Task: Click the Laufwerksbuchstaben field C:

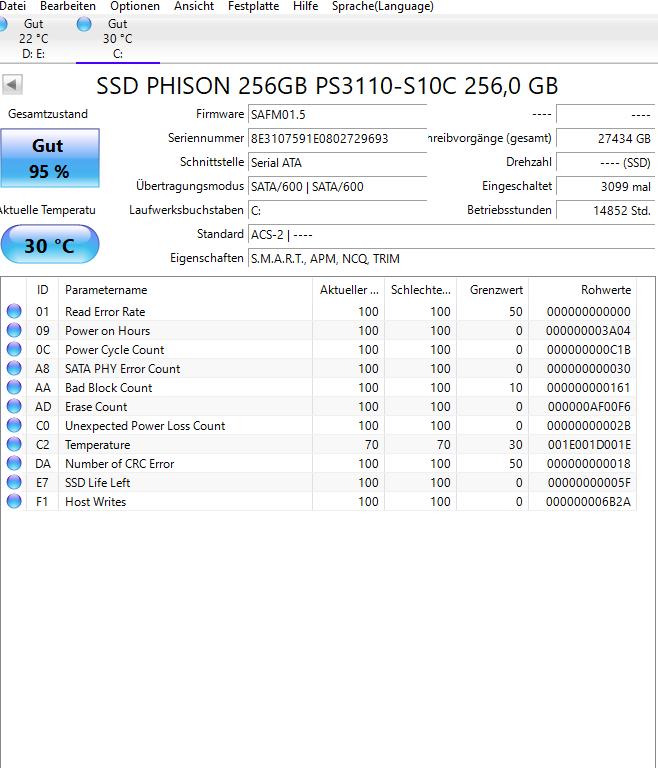Action: click(338, 211)
